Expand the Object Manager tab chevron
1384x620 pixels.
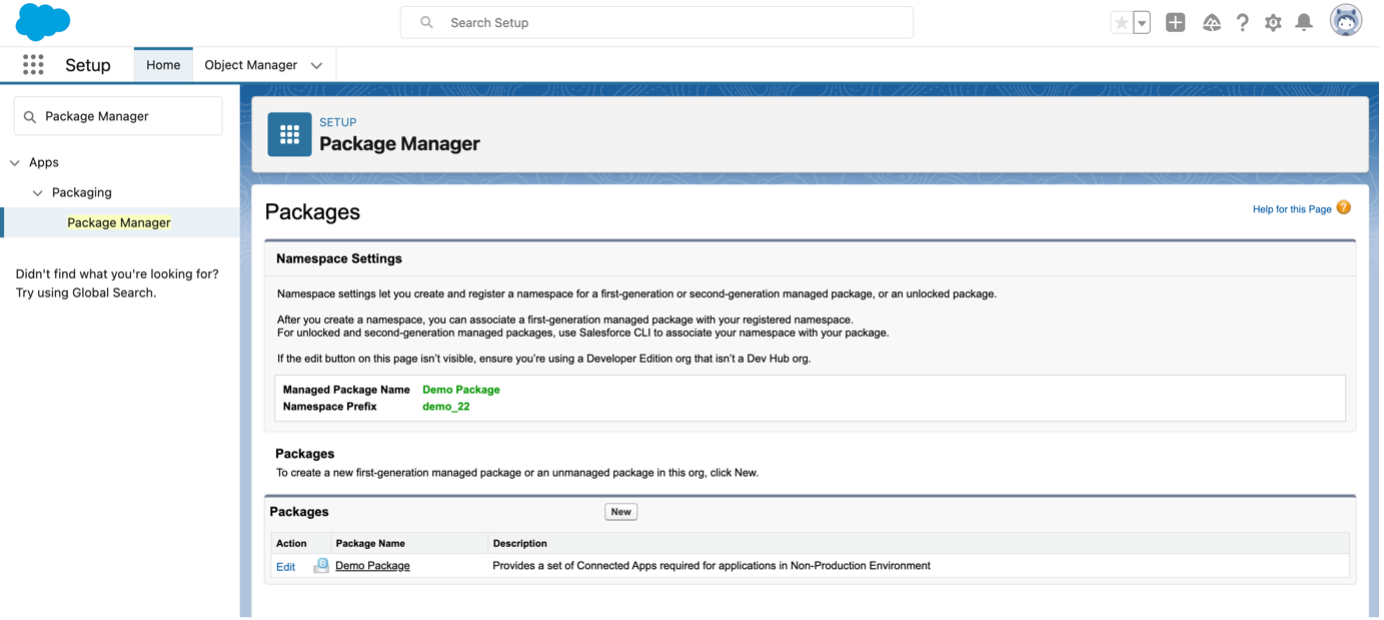click(317, 66)
